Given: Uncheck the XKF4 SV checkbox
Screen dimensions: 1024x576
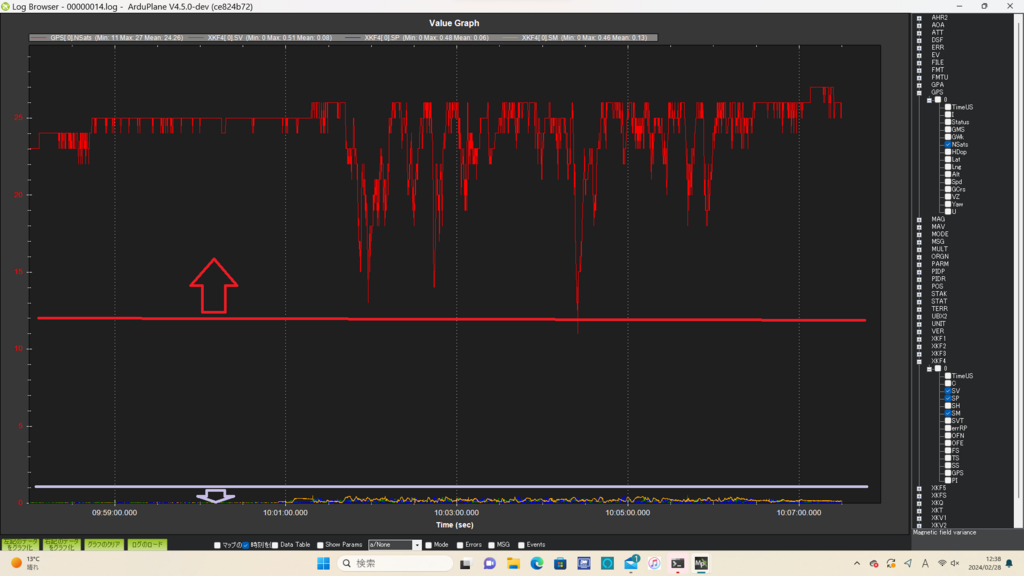Looking at the screenshot, I should coord(948,391).
